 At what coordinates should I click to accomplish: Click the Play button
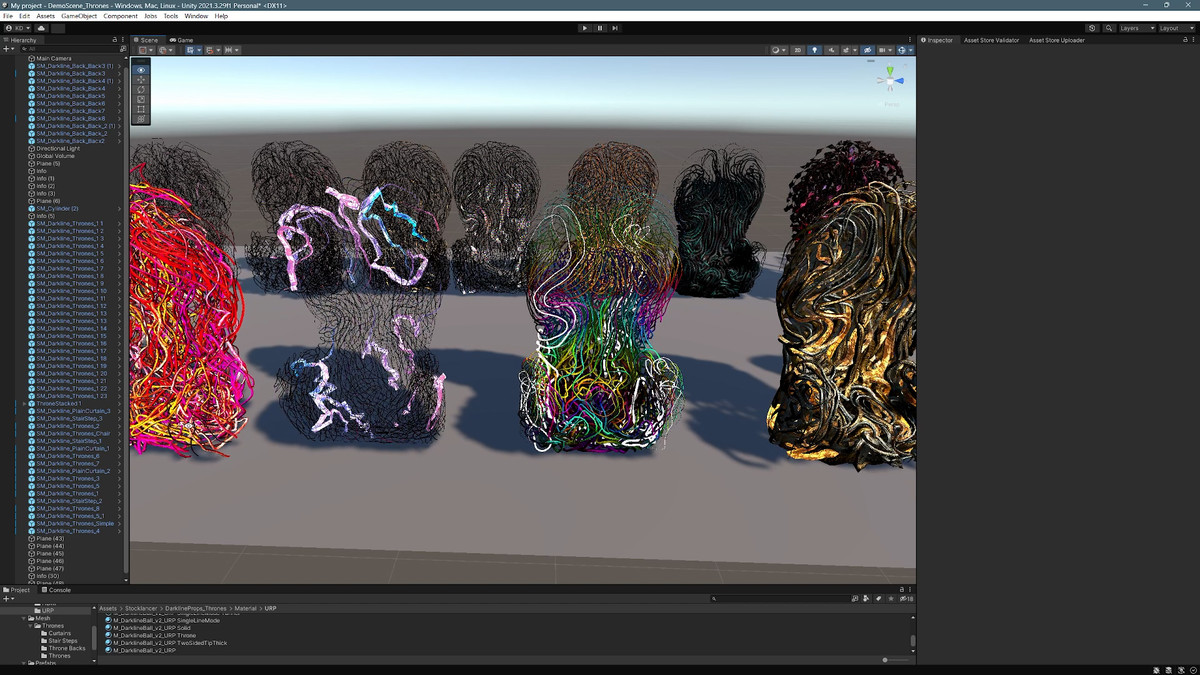[585, 28]
